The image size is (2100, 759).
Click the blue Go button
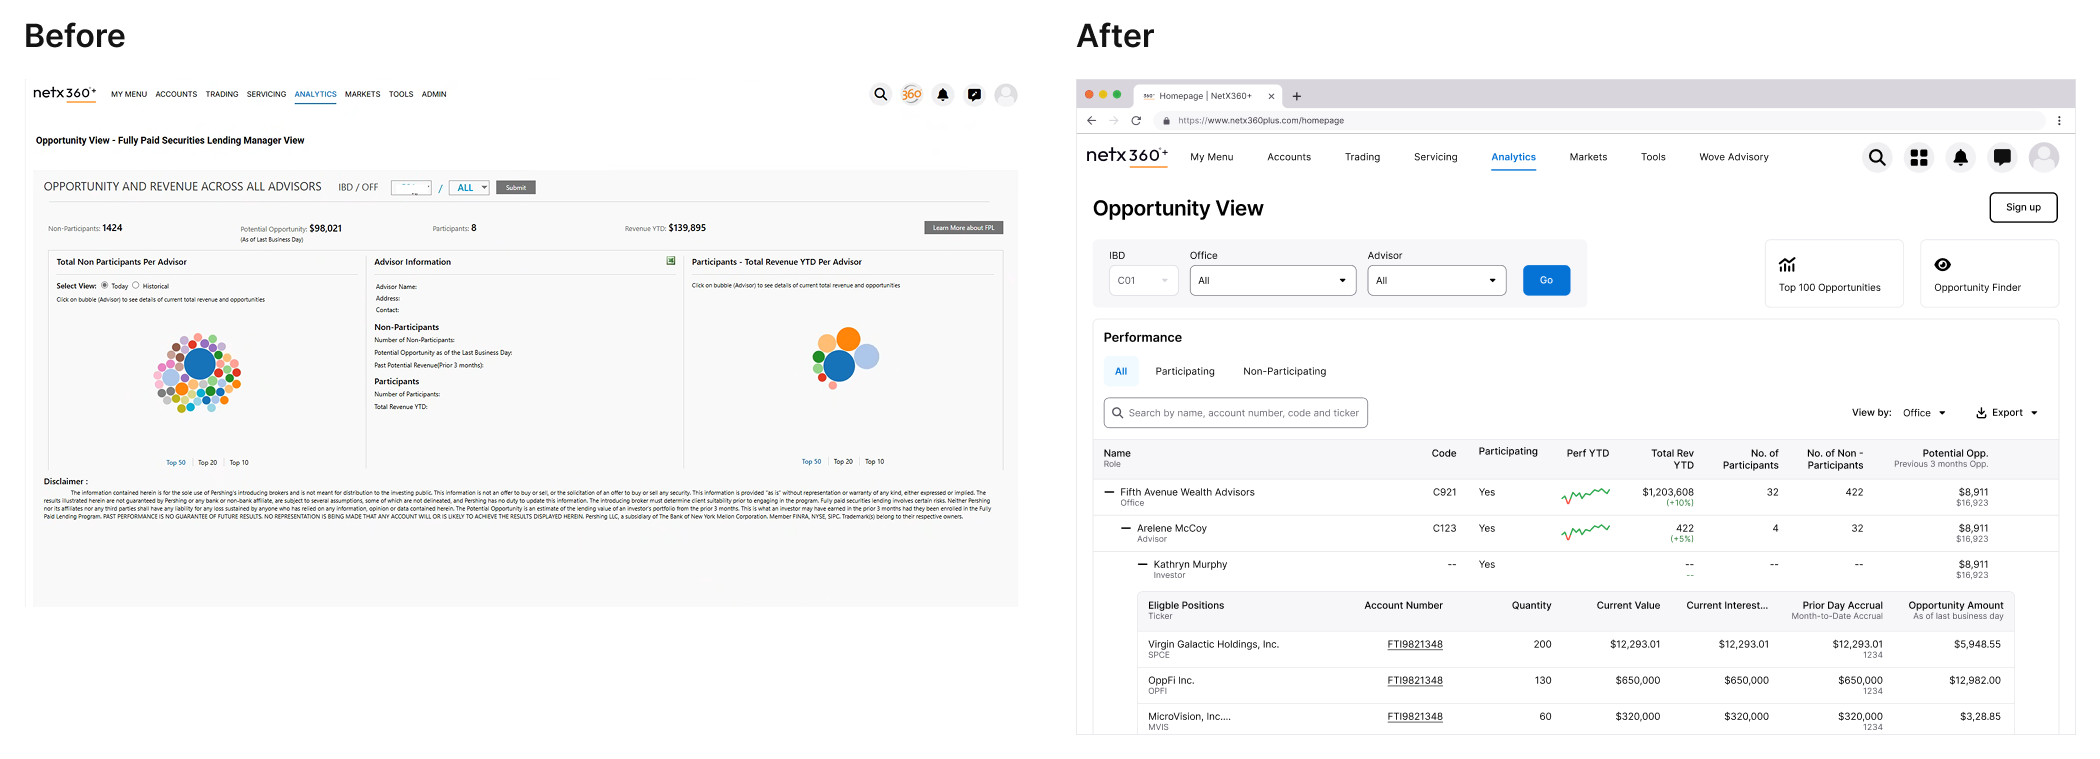click(1546, 281)
